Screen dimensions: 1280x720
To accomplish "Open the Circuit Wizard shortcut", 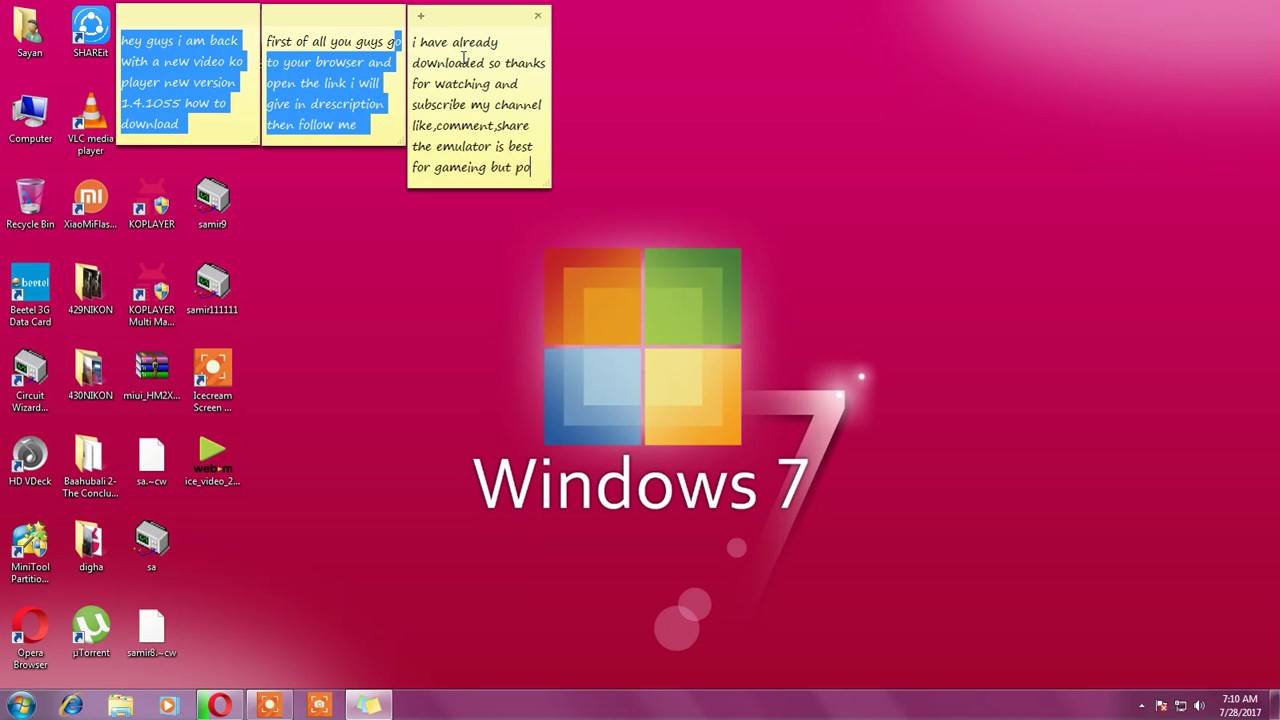I will pos(30,381).
